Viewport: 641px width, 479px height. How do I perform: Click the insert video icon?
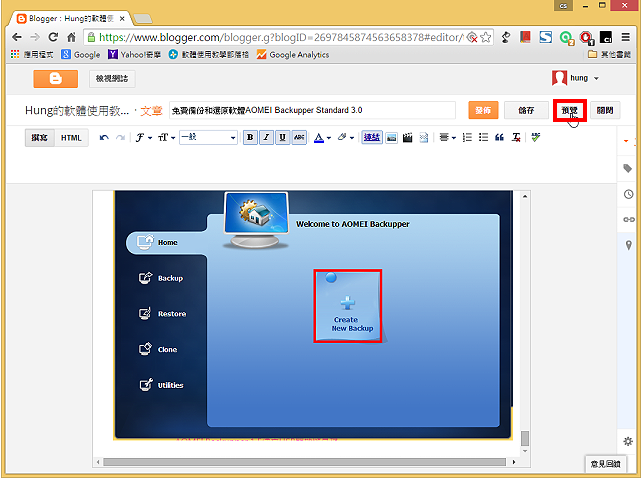click(x=408, y=138)
